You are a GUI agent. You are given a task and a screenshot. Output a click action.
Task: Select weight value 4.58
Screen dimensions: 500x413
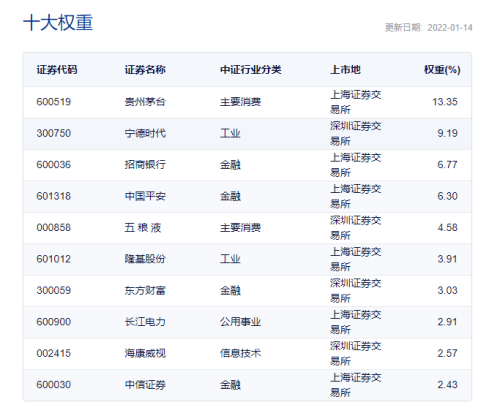[448, 228]
